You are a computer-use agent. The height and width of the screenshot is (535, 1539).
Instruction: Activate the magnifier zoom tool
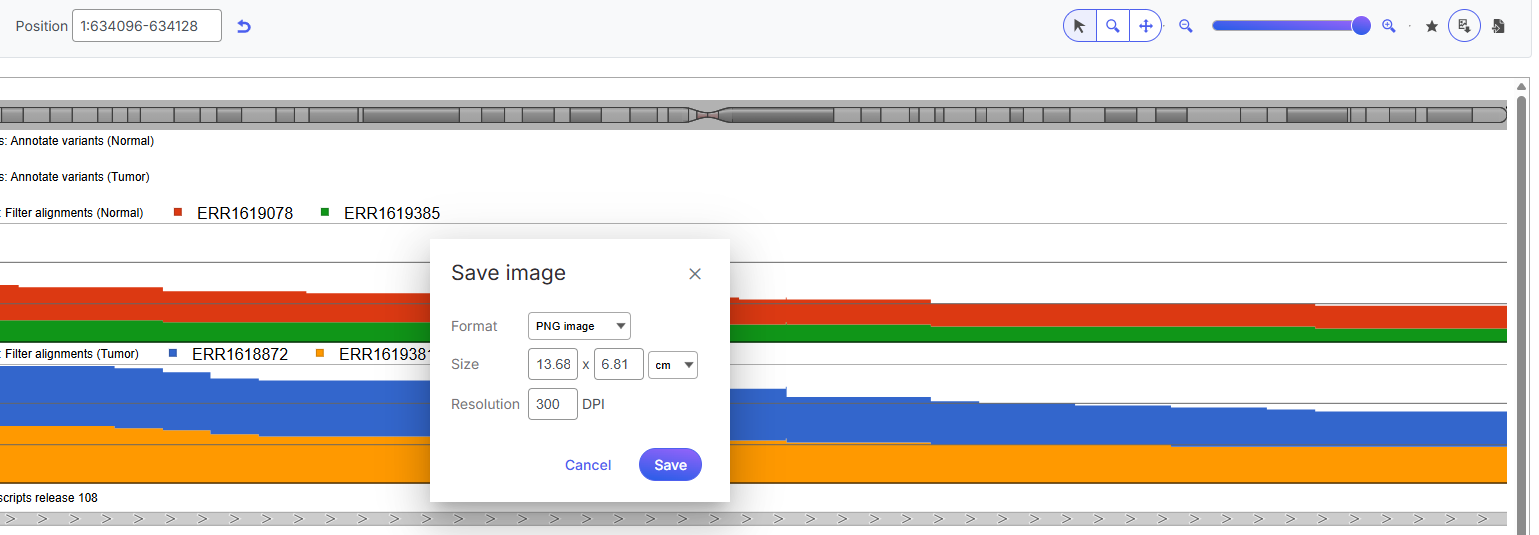click(x=1112, y=26)
